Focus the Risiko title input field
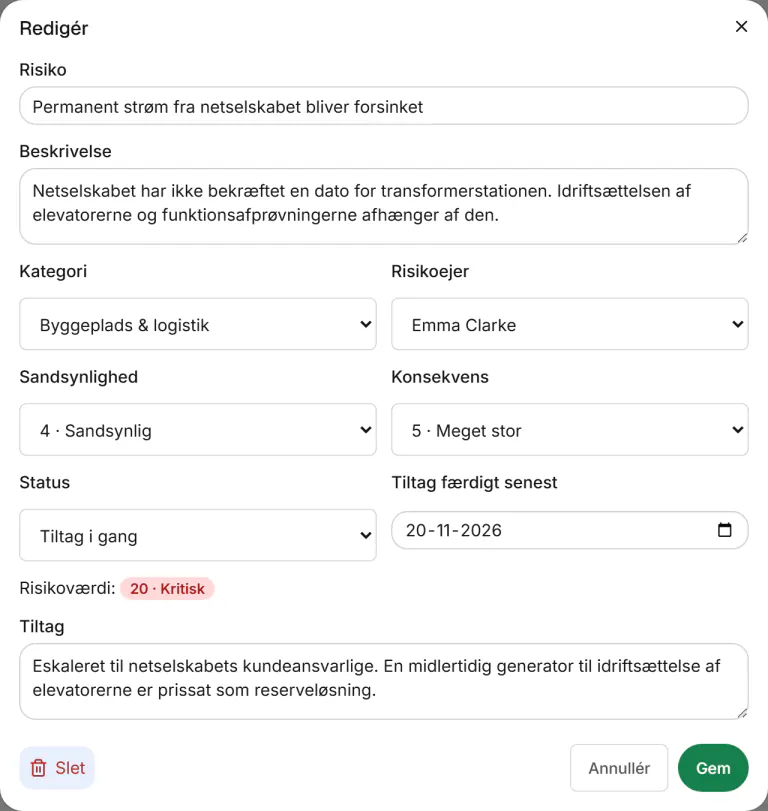Screen dimensions: 768x811 pyautogui.click(x=384, y=106)
